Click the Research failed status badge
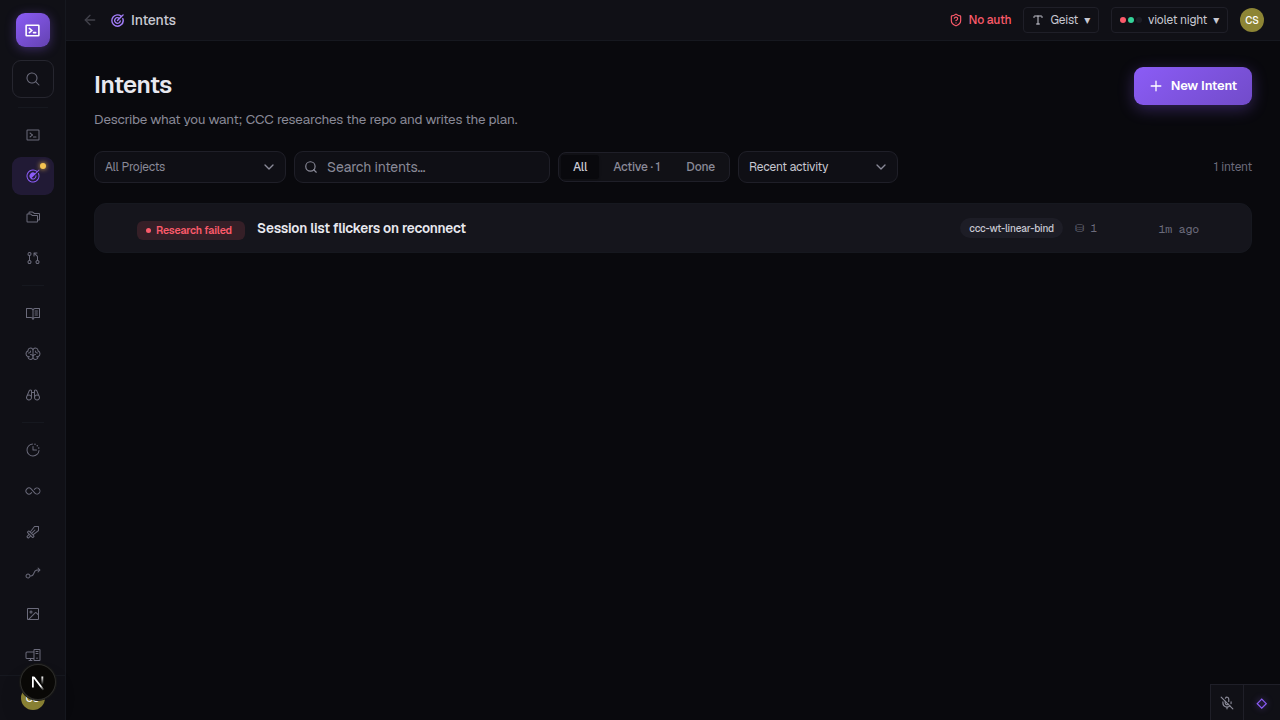Image resolution: width=1280 pixels, height=720 pixels. tap(191, 230)
